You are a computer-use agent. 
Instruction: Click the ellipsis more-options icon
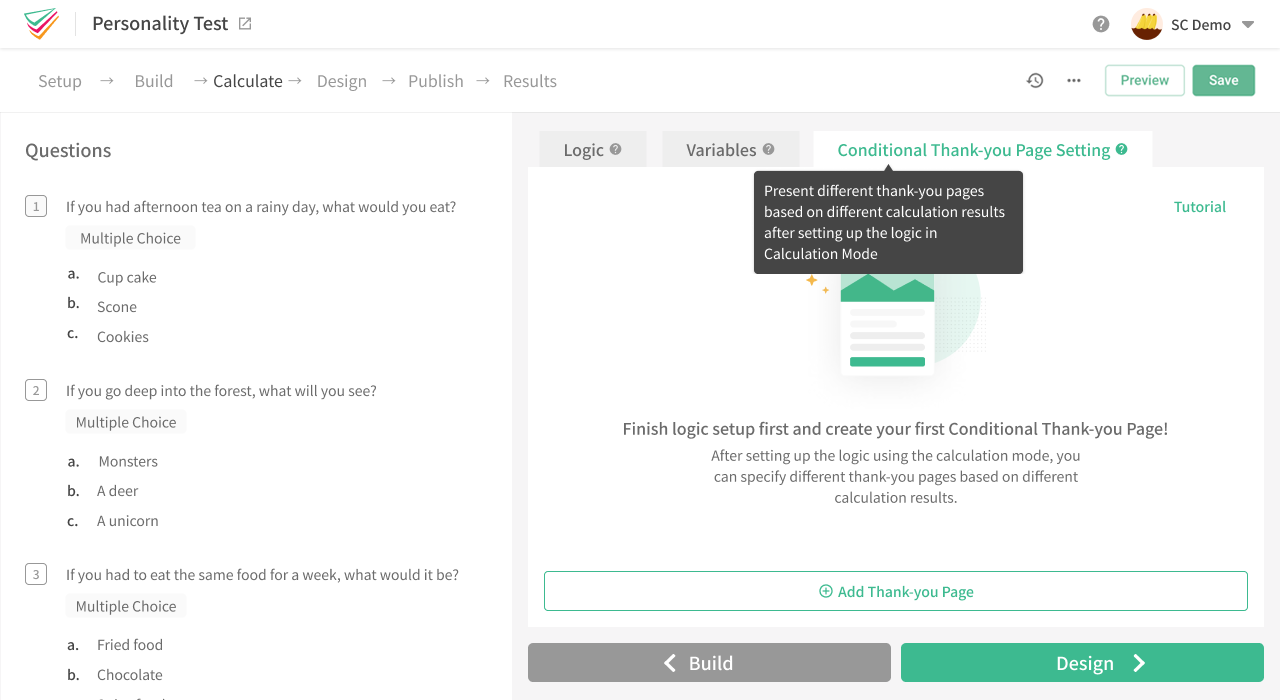(x=1073, y=80)
